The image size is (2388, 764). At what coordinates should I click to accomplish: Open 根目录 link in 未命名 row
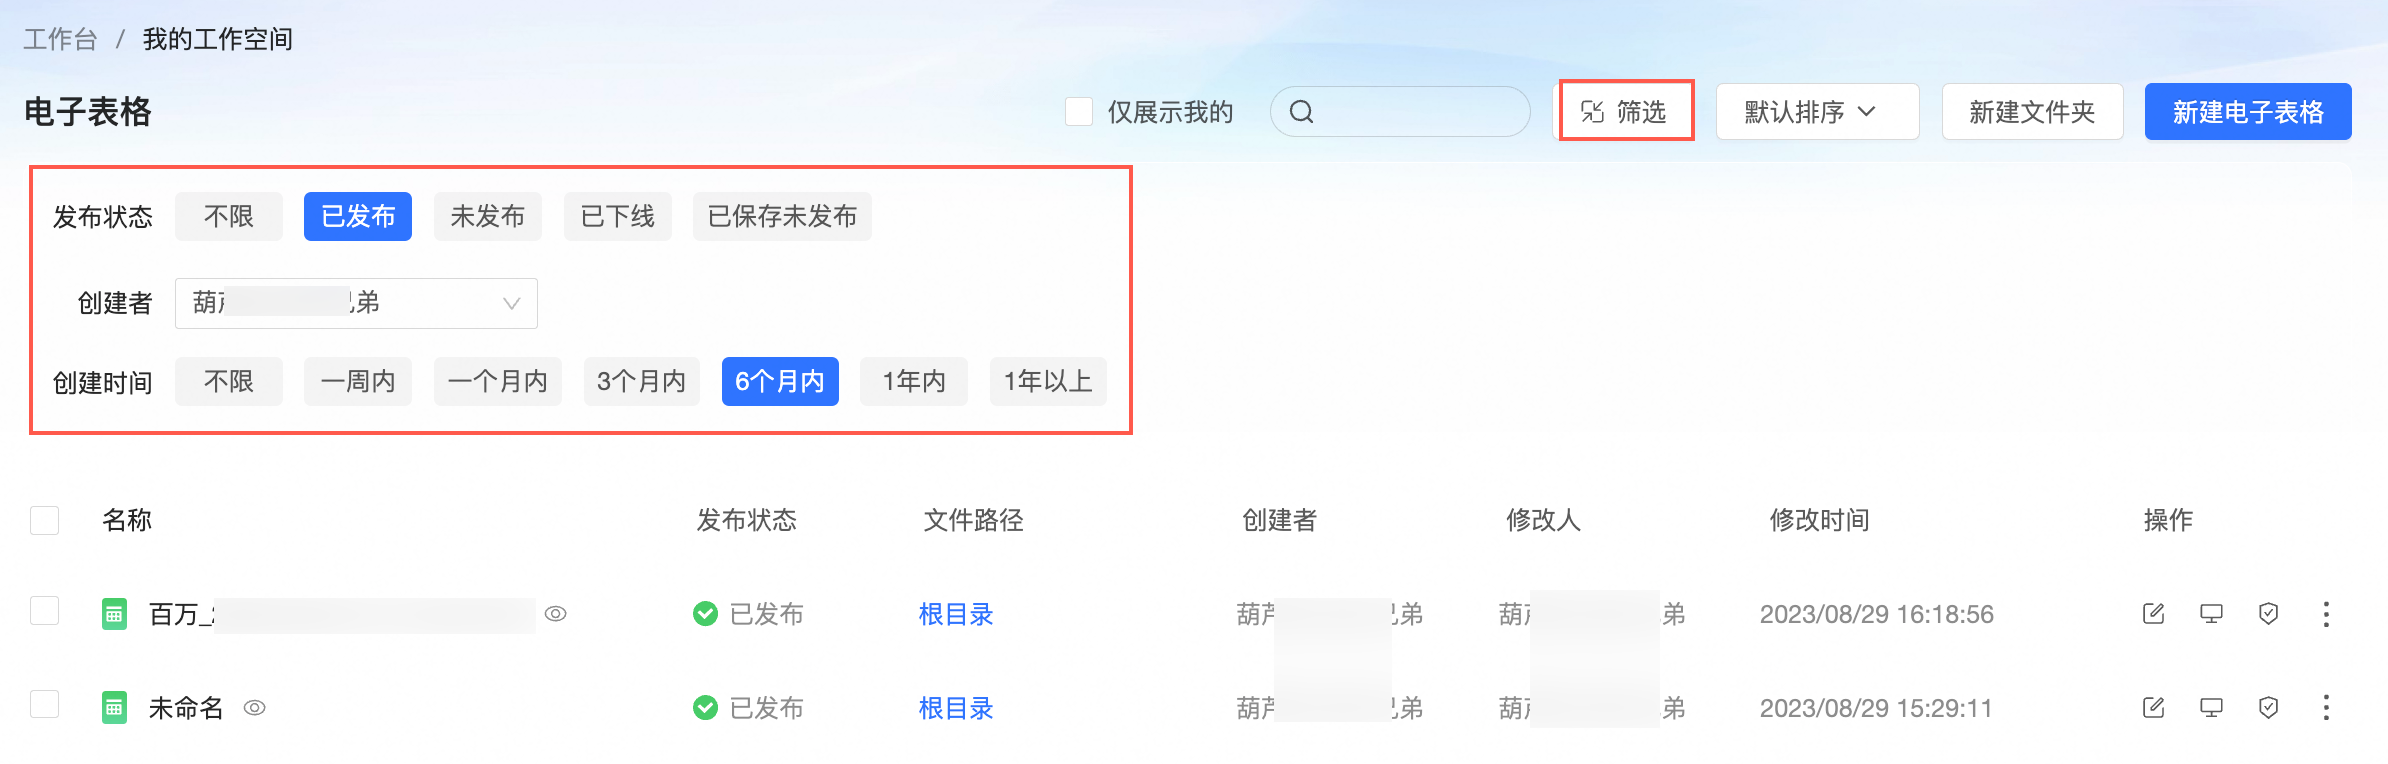(956, 708)
